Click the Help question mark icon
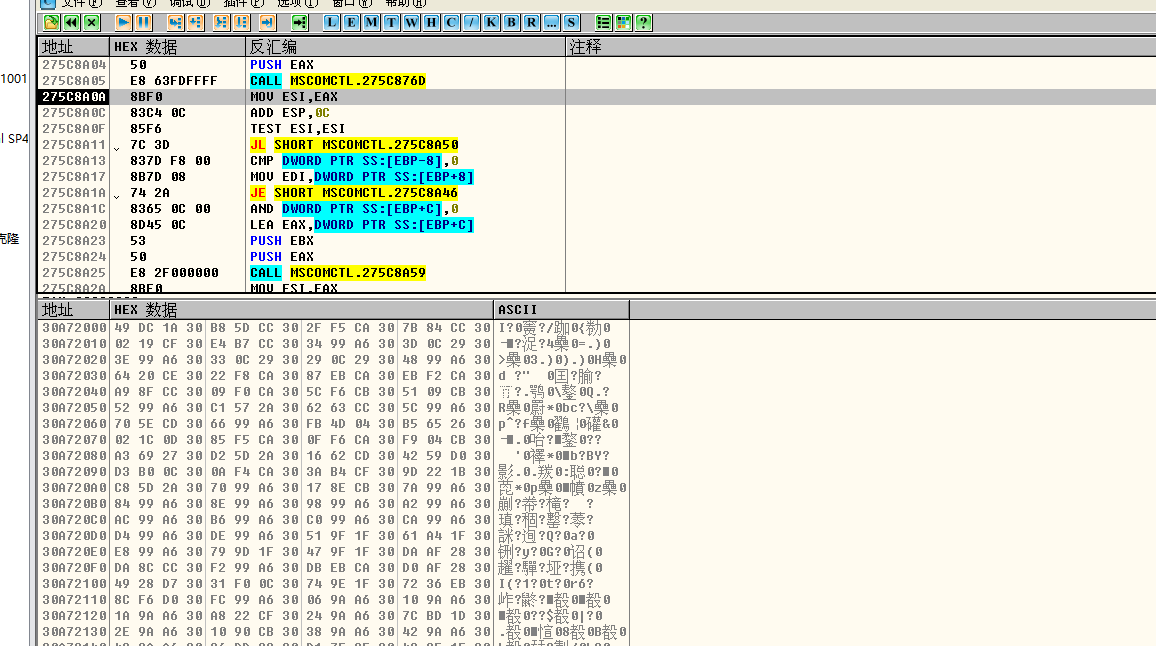The width and height of the screenshot is (1156, 646). (643, 22)
